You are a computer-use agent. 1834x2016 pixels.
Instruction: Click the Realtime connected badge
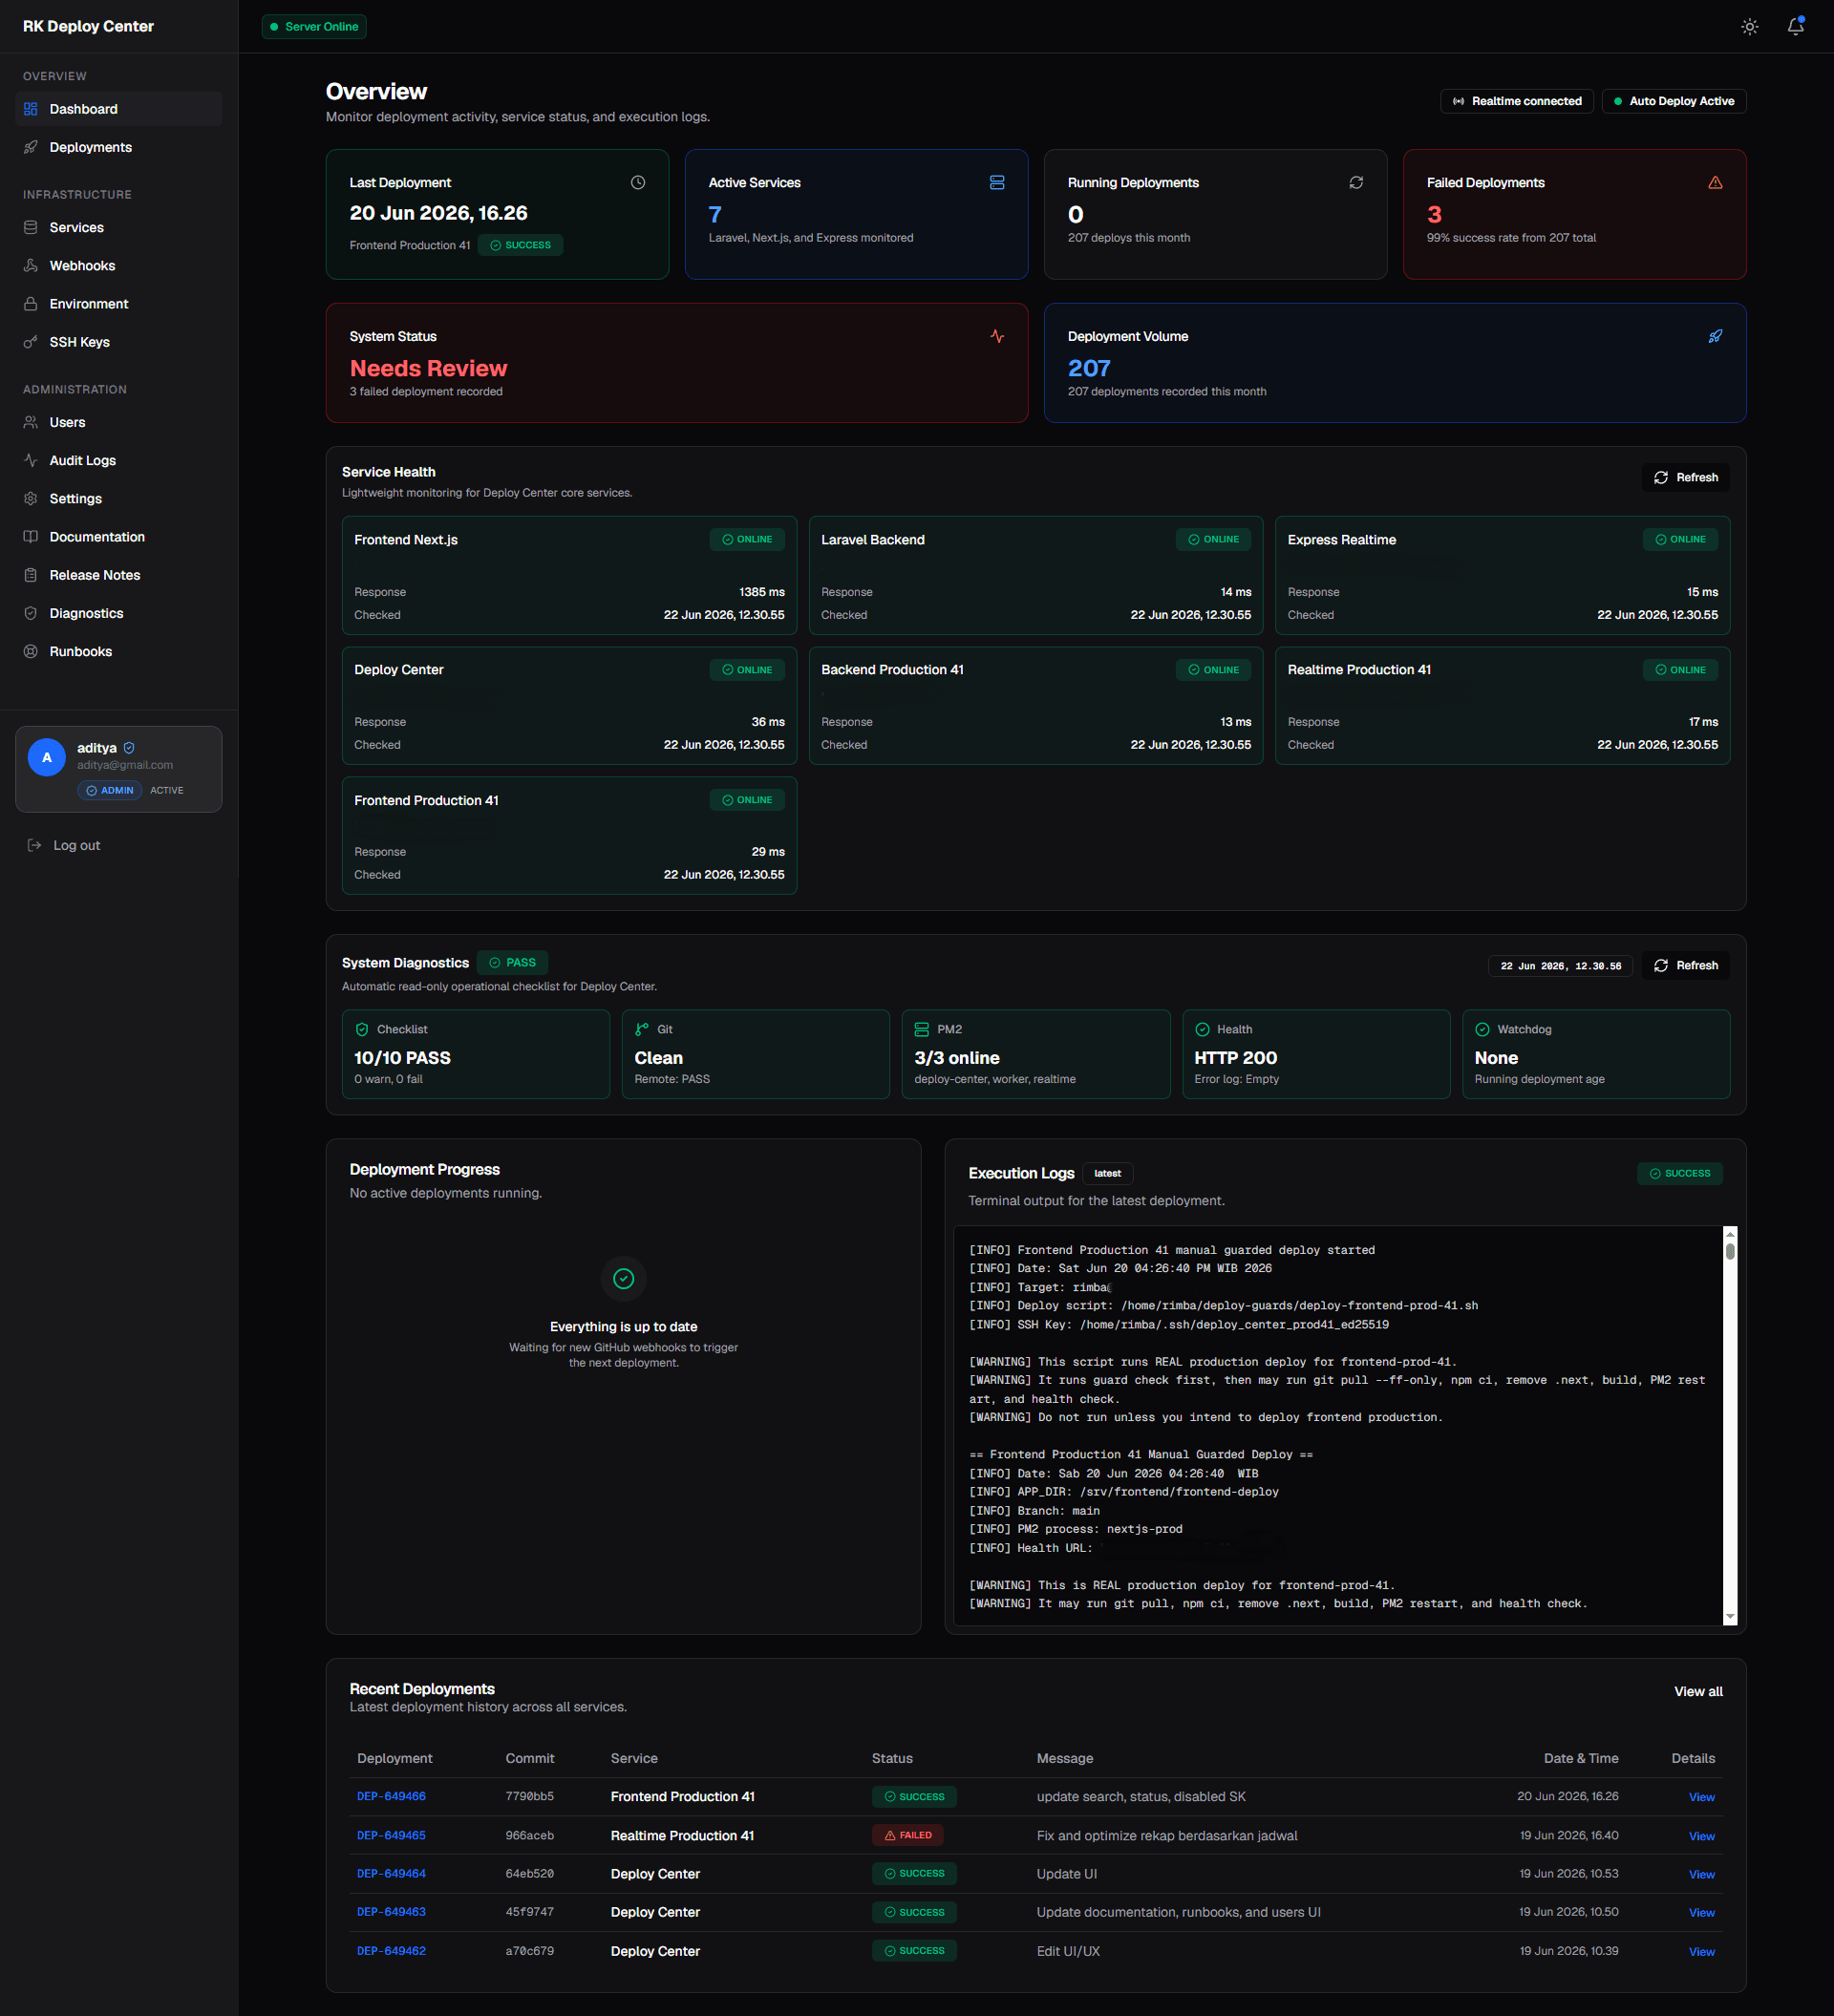(x=1517, y=101)
